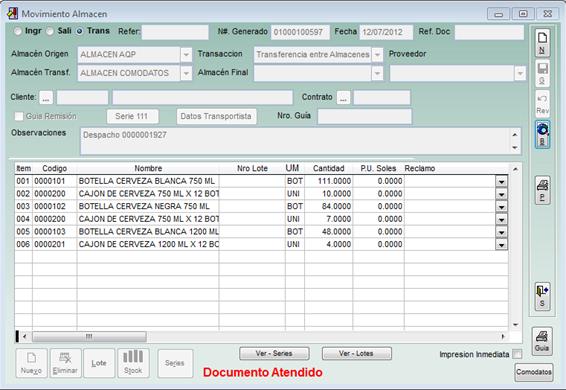The image size is (566, 390).
Task: Click the Guia printer button
Action: [x=542, y=341]
